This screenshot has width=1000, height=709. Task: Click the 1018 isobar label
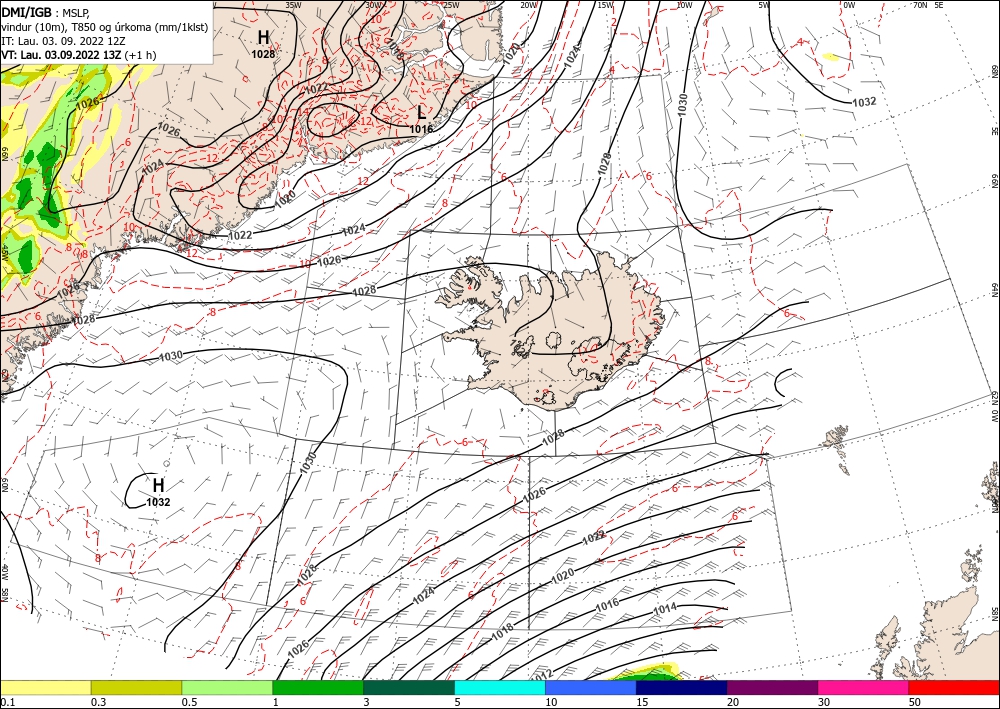click(503, 632)
